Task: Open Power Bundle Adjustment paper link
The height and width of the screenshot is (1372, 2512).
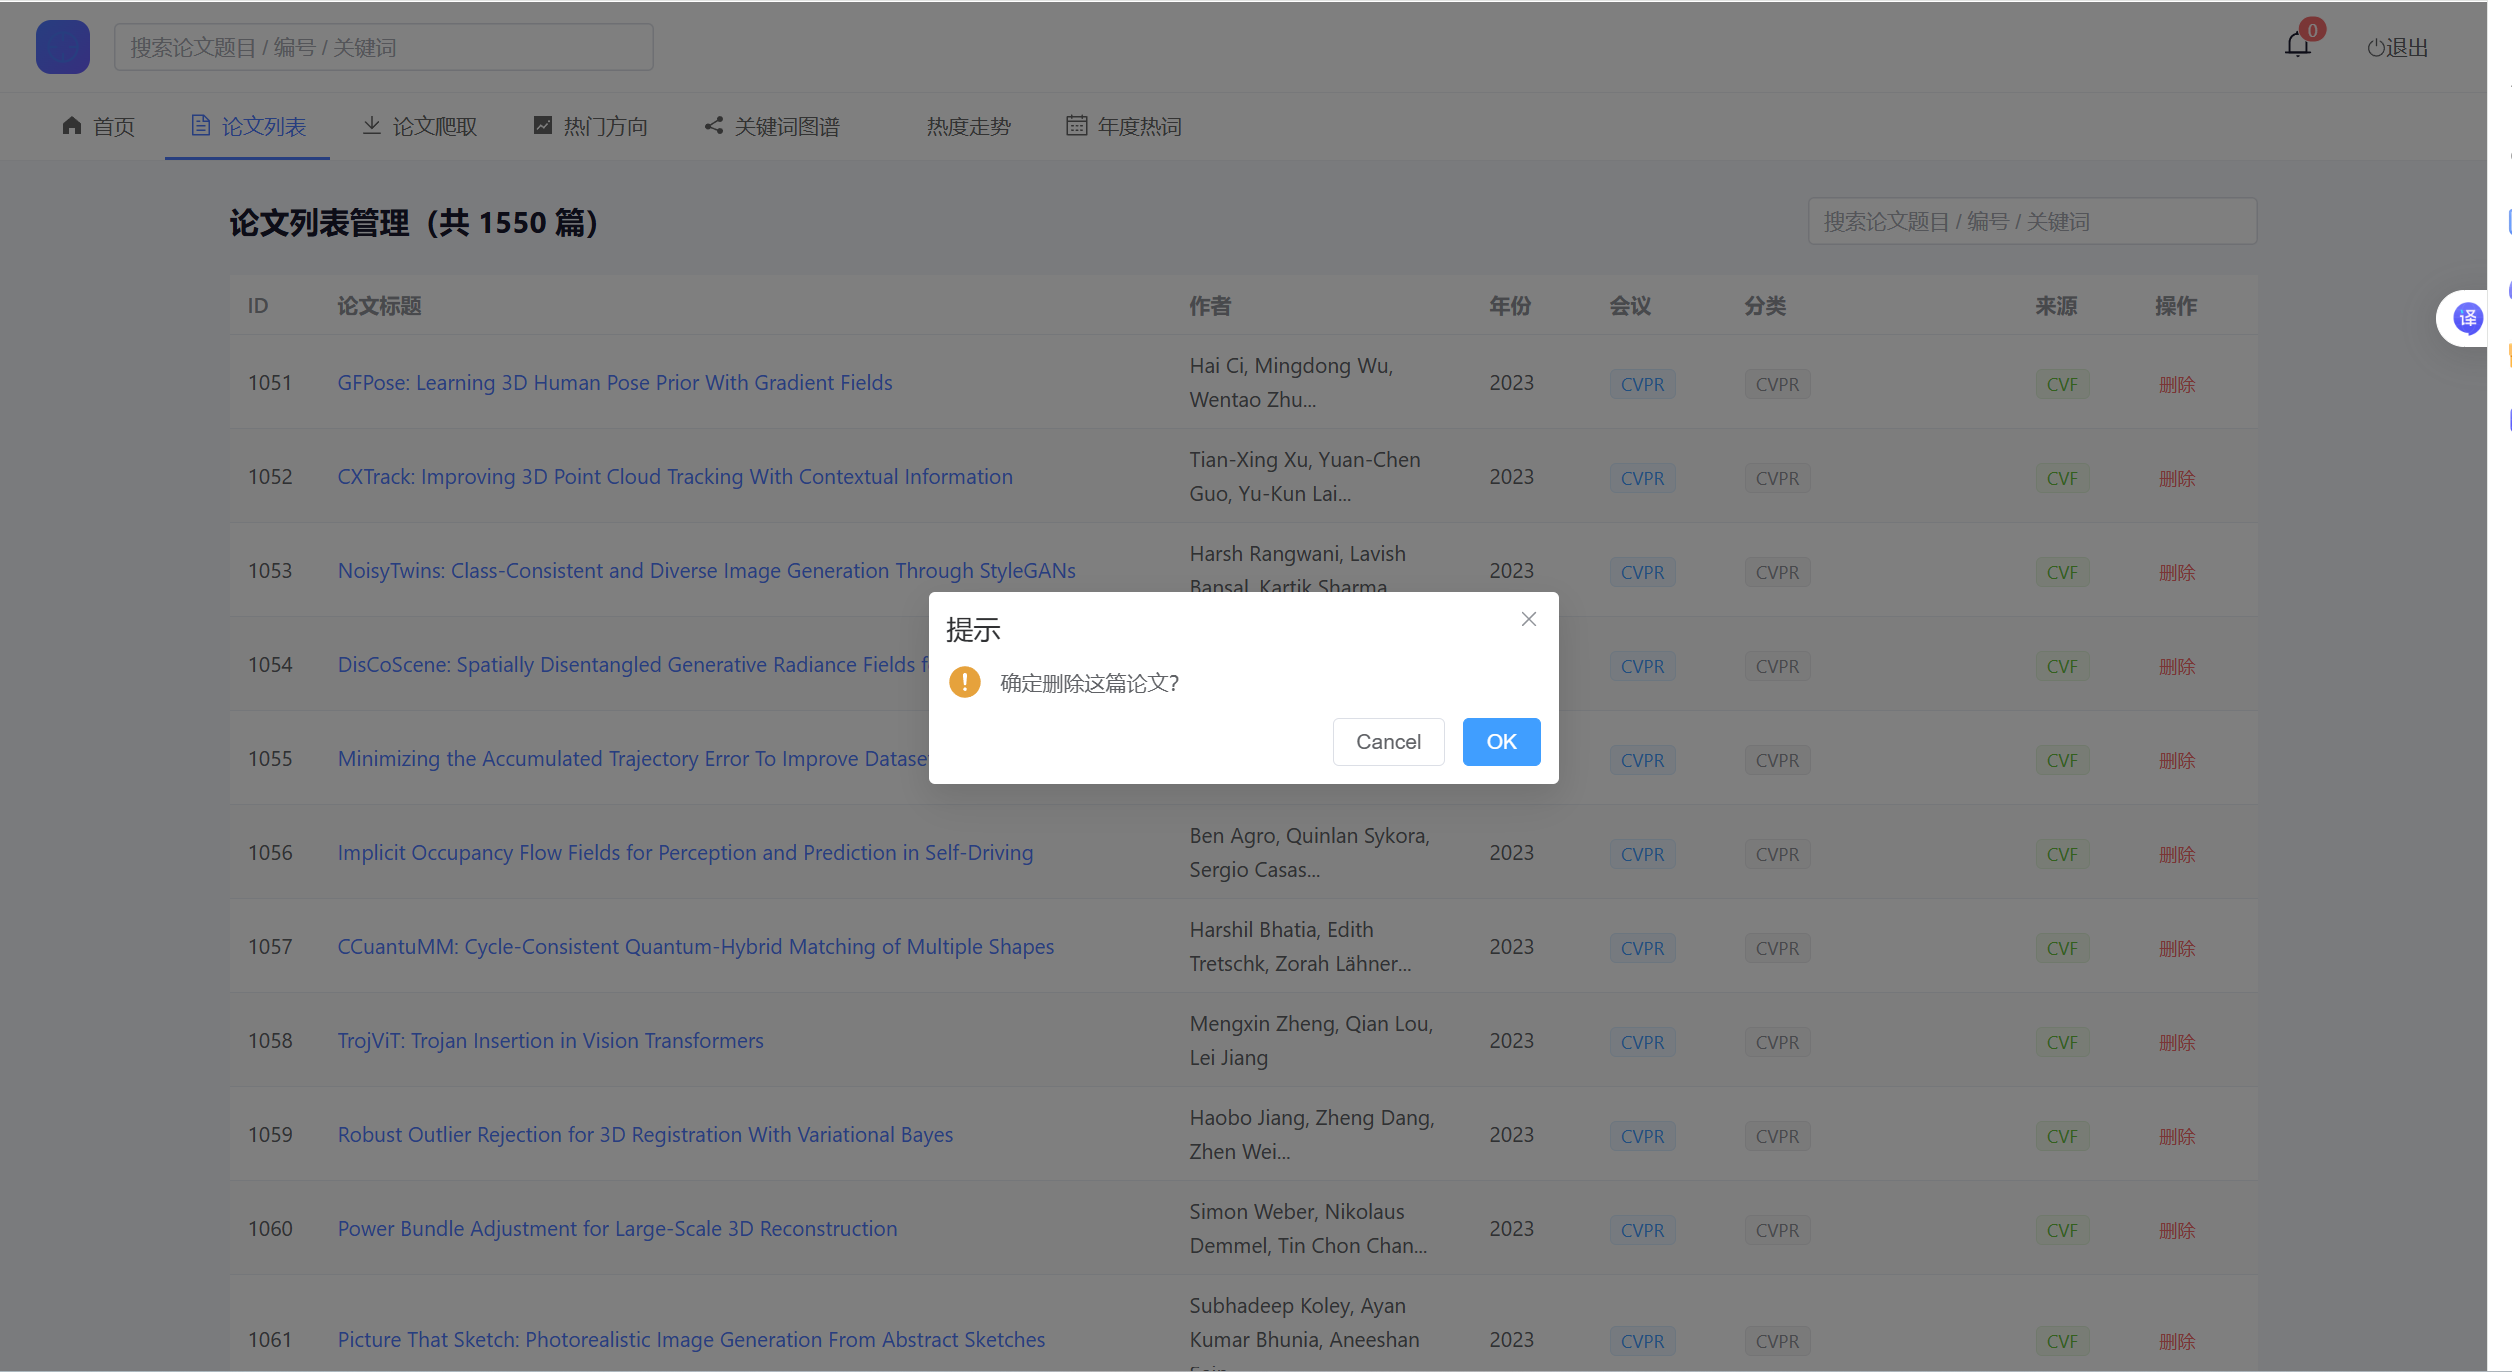Action: tap(617, 1228)
